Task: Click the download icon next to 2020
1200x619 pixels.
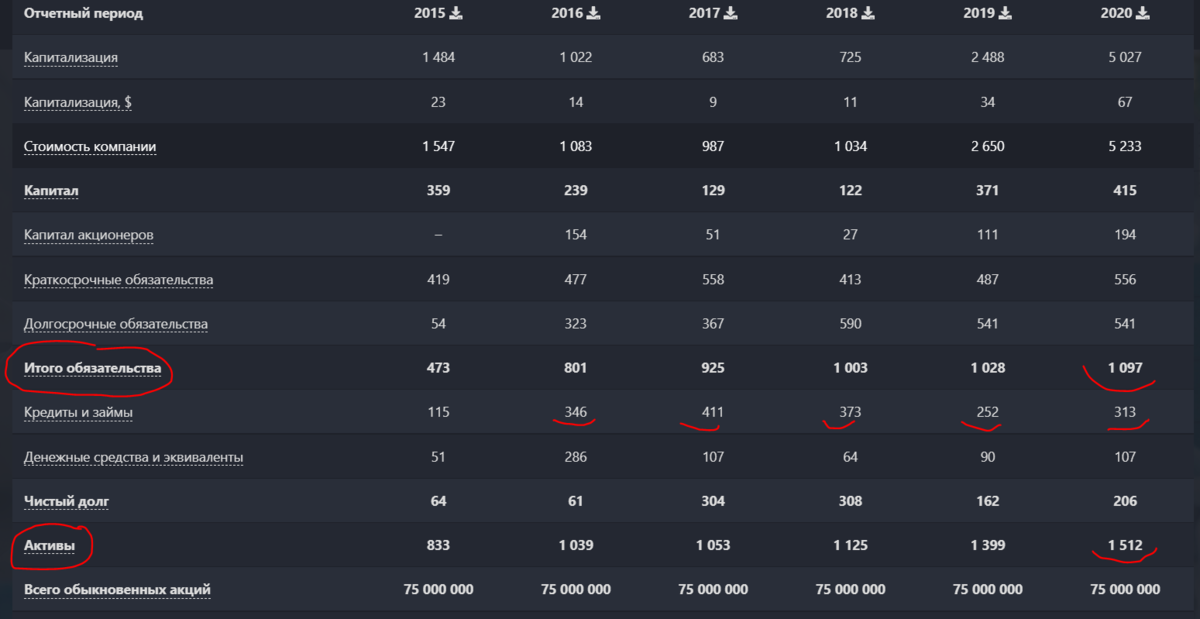Action: (1143, 13)
